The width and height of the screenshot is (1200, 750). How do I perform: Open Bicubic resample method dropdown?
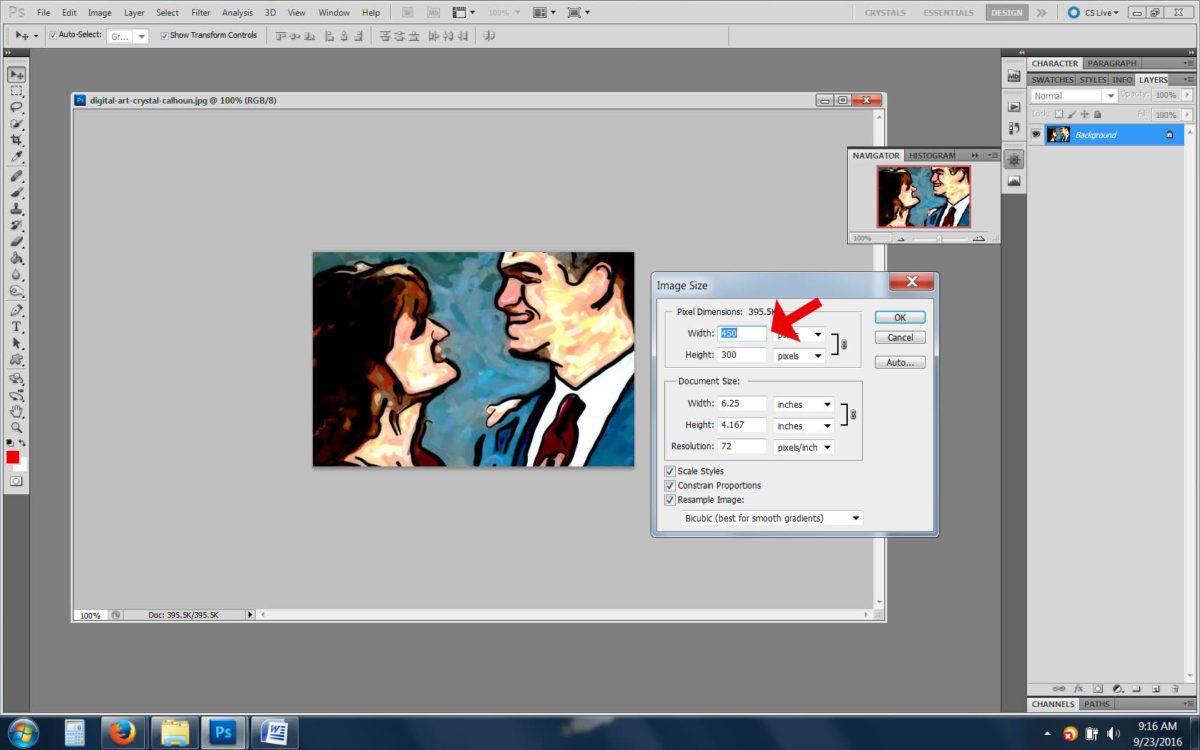(x=771, y=518)
